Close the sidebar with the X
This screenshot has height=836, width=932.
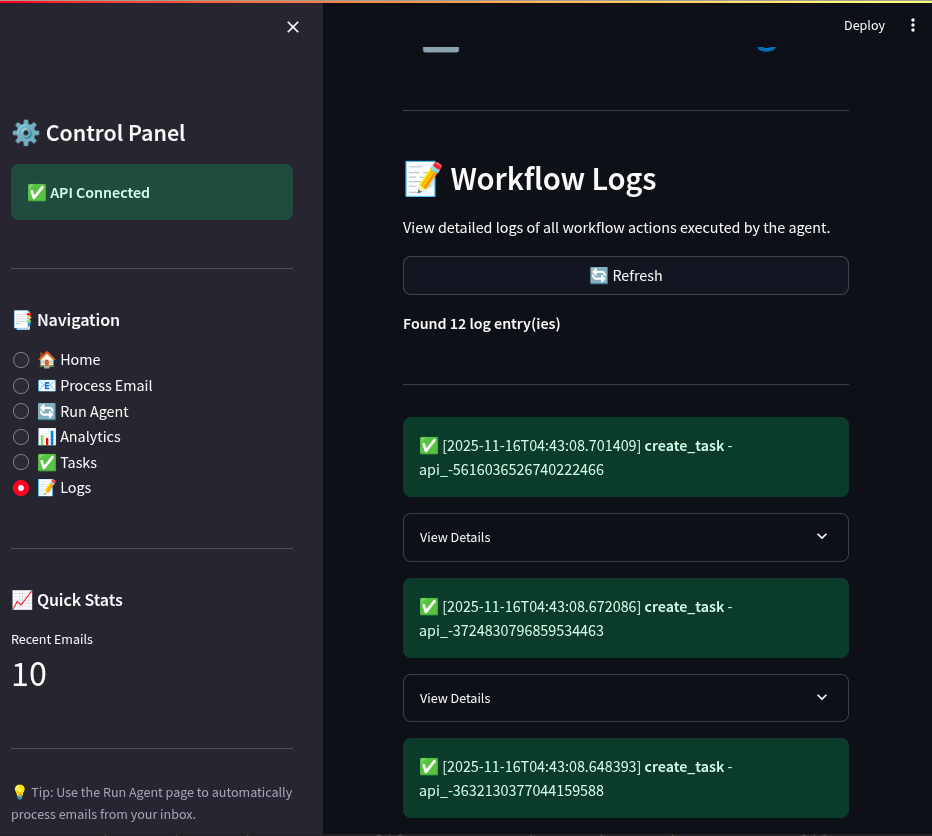(292, 27)
